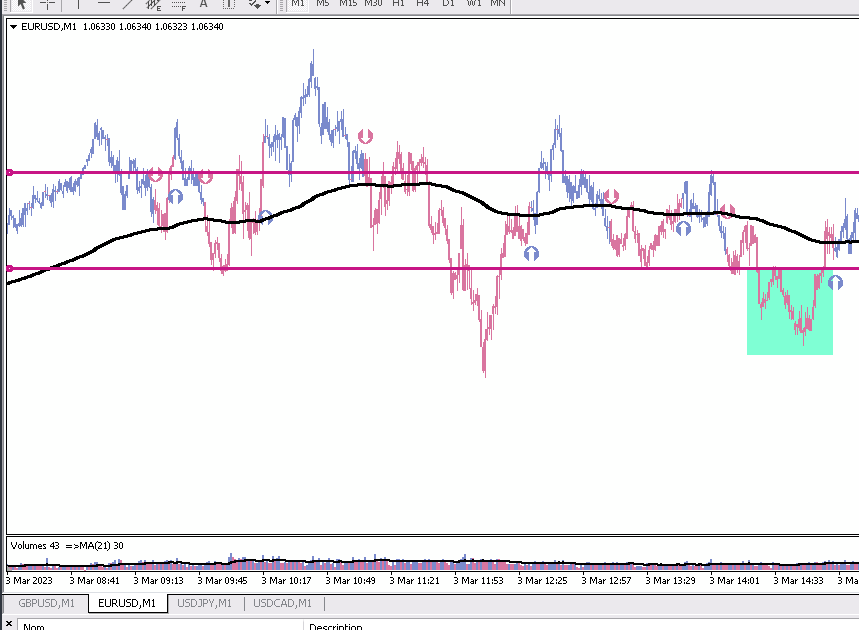Pick the text 'A' tool
This screenshot has width=859, height=630.
[x=203, y=3]
